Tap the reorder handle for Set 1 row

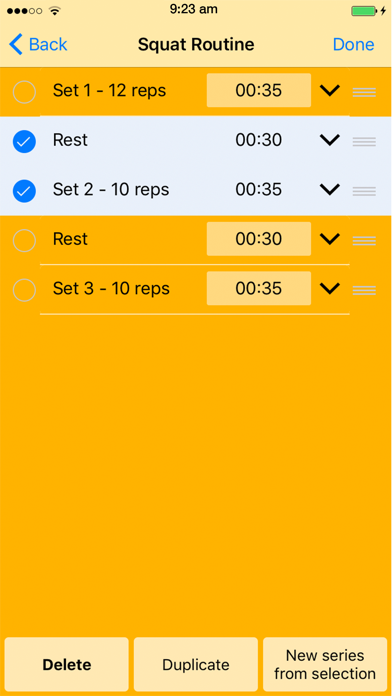coord(364,92)
